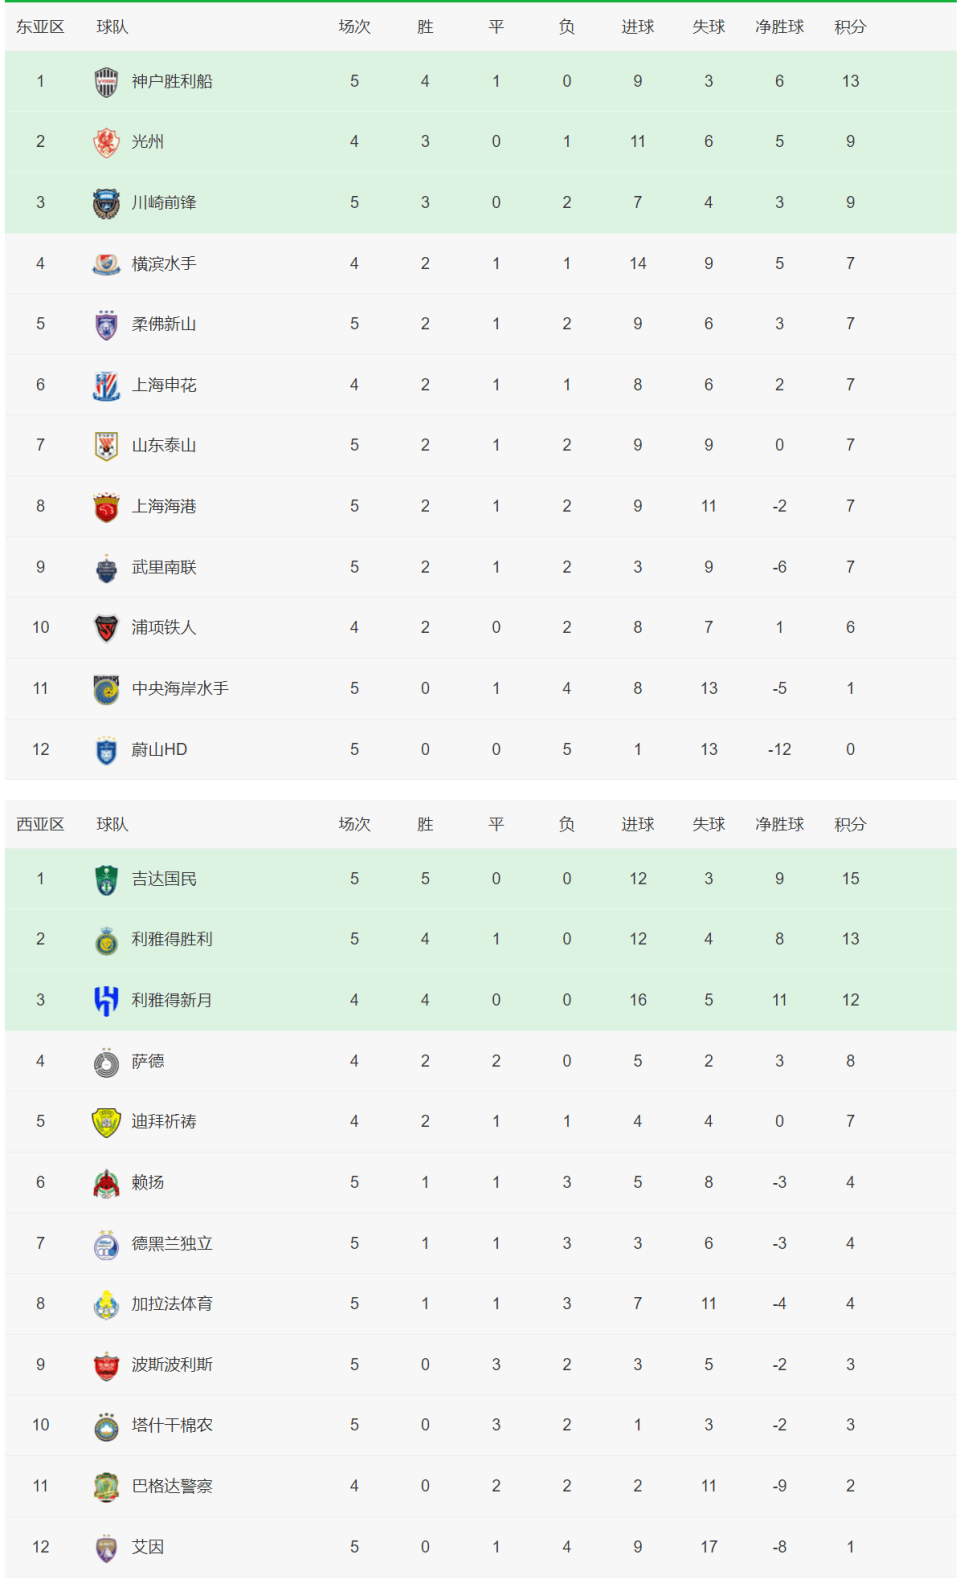Click the 浦项铁人 team logo

coord(106,628)
